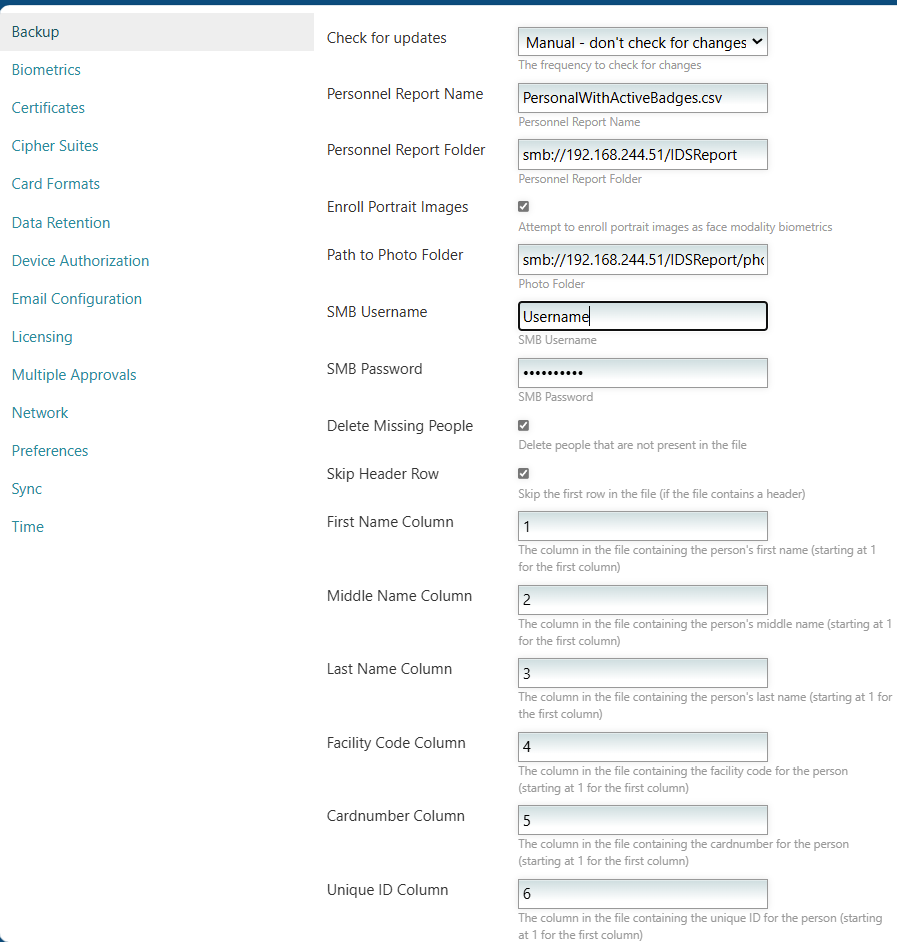Go to Device Authorization section
Image resolution: width=897 pixels, height=942 pixels.
click(x=81, y=261)
